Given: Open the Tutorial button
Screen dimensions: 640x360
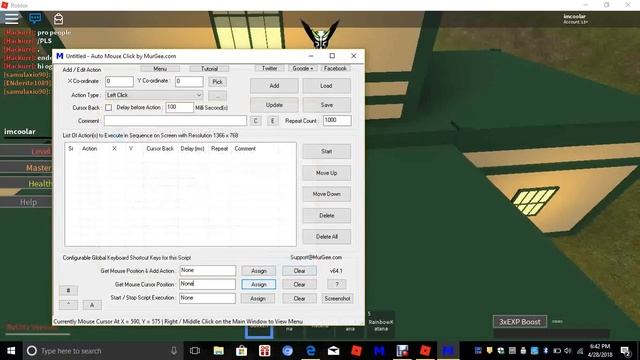Looking at the screenshot, I should coord(209,69).
